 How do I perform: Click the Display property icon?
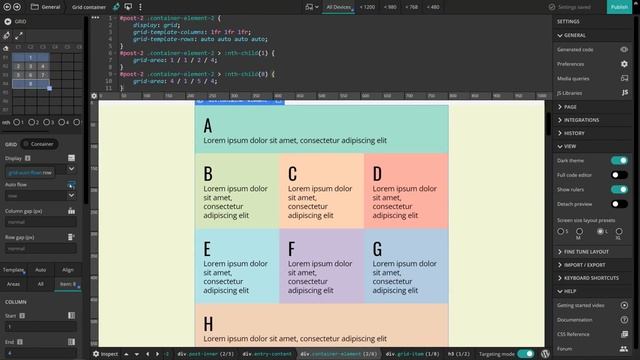[x=71, y=158]
